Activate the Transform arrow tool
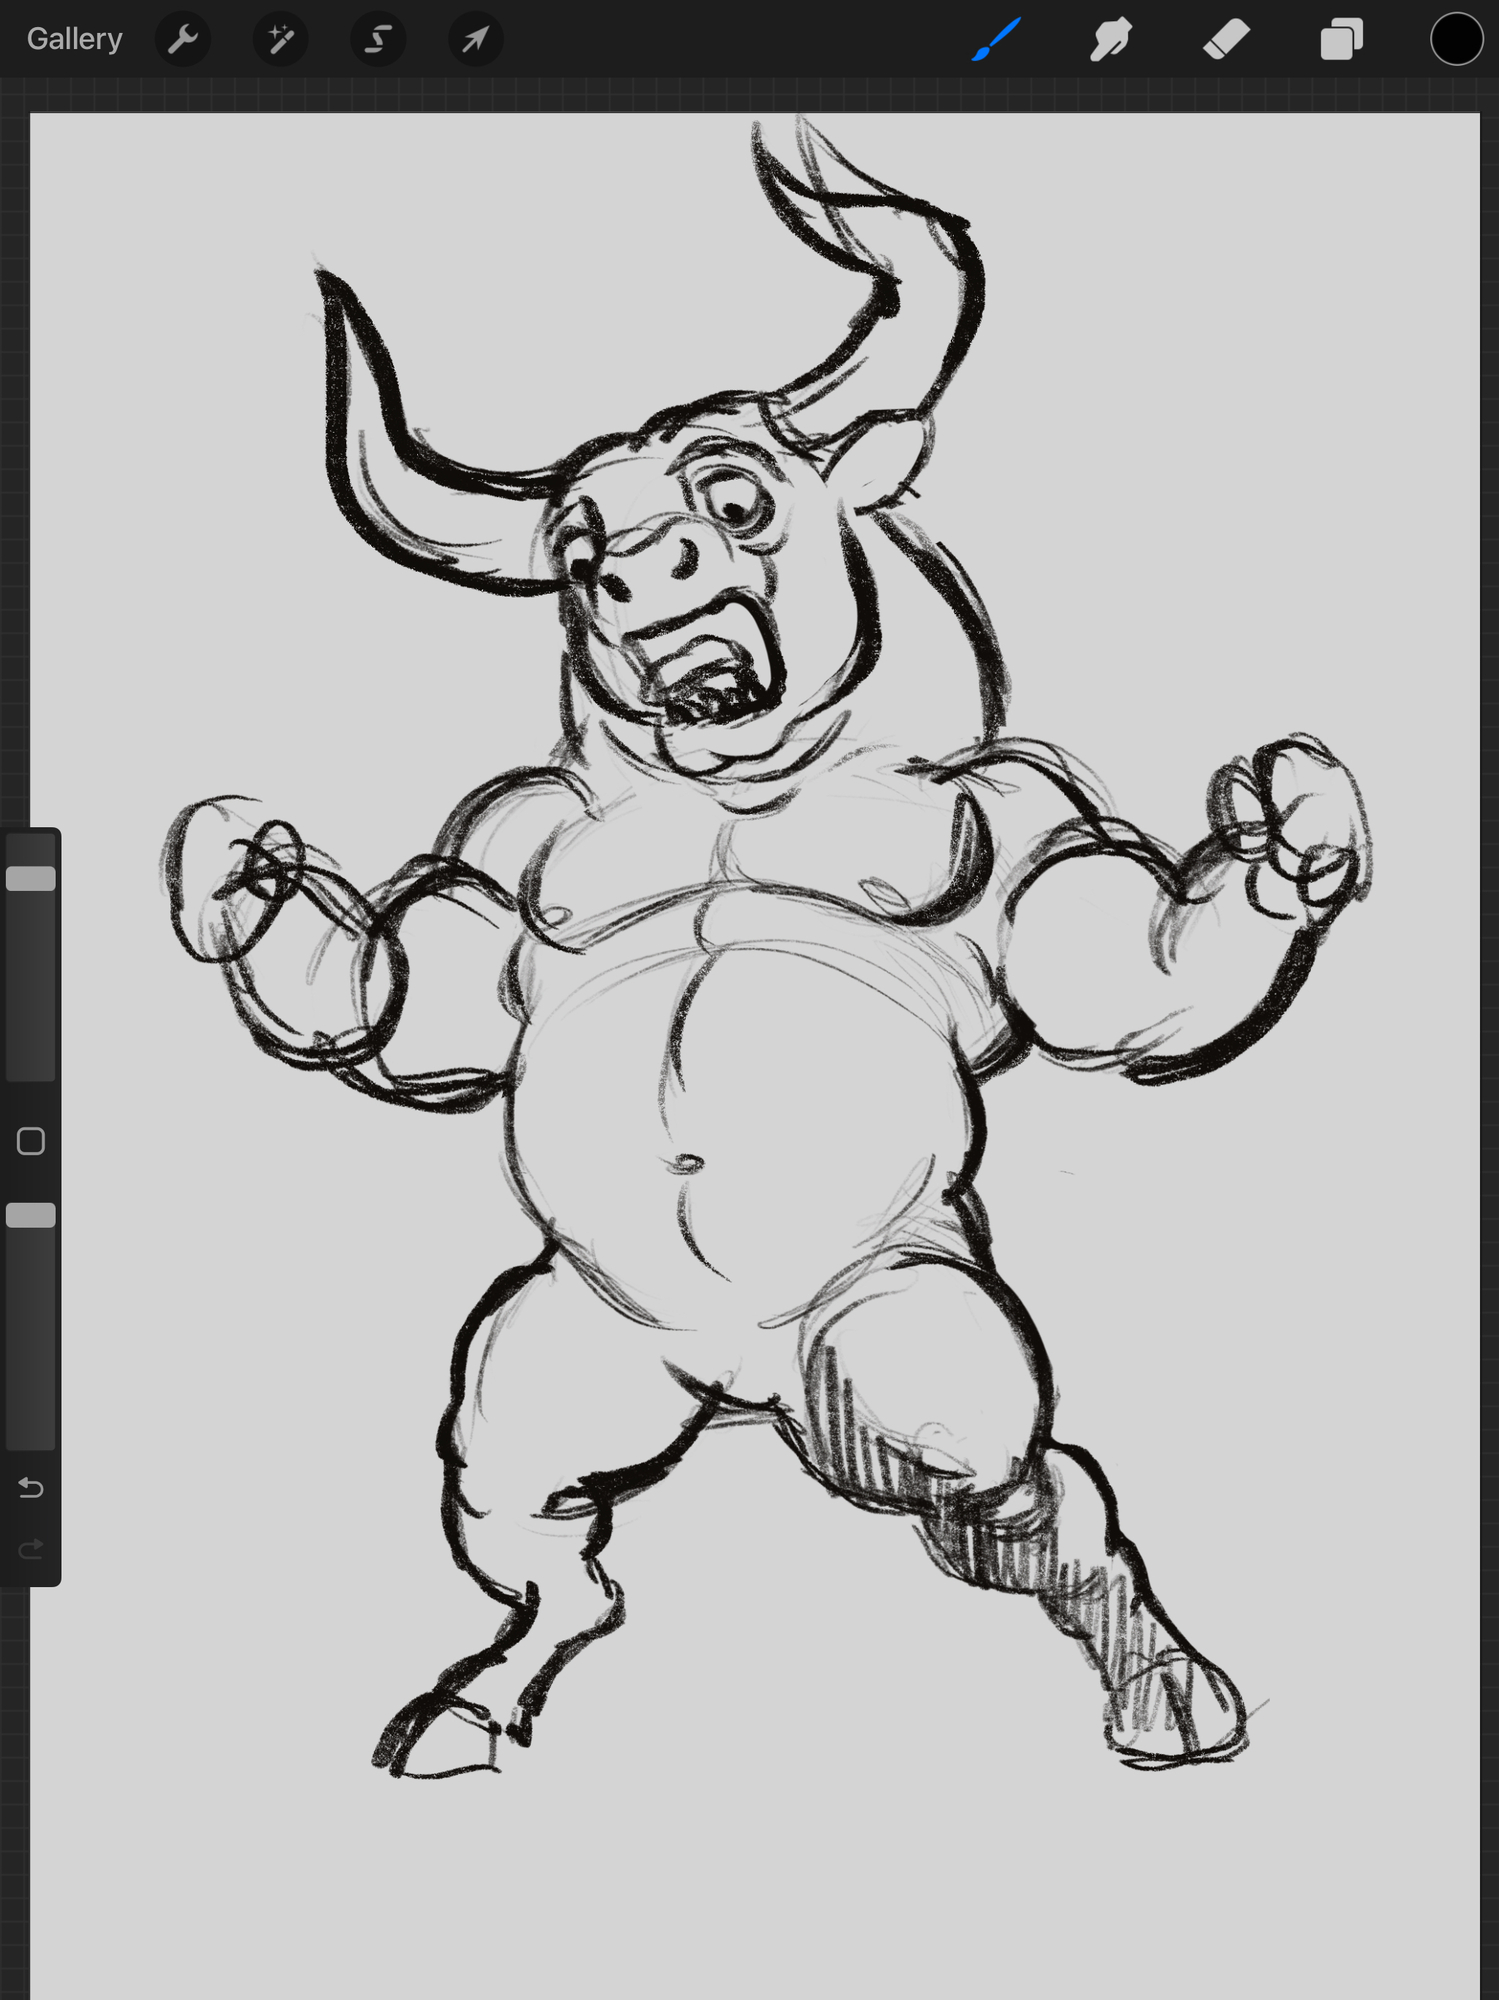Image resolution: width=1499 pixels, height=2000 pixels. [475, 39]
